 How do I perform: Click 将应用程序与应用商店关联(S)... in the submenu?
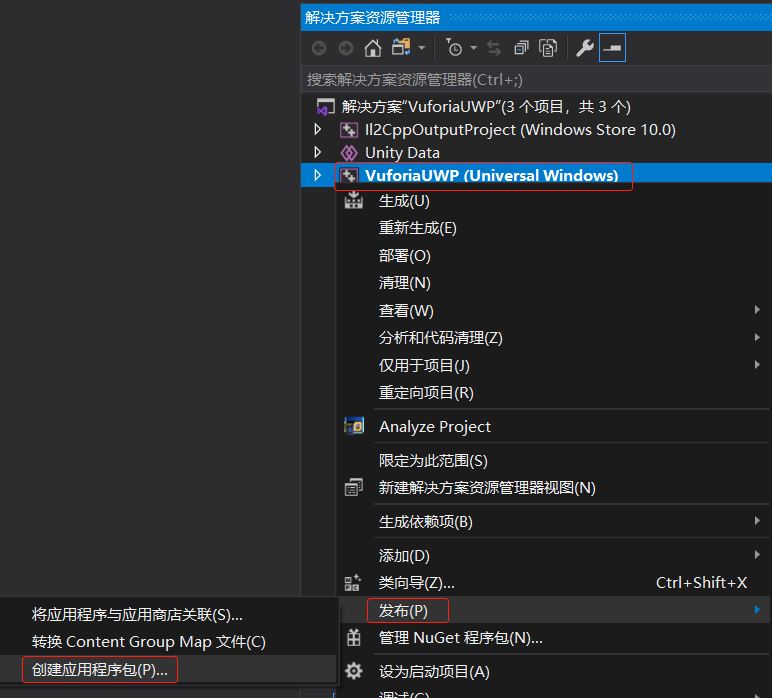point(167,615)
